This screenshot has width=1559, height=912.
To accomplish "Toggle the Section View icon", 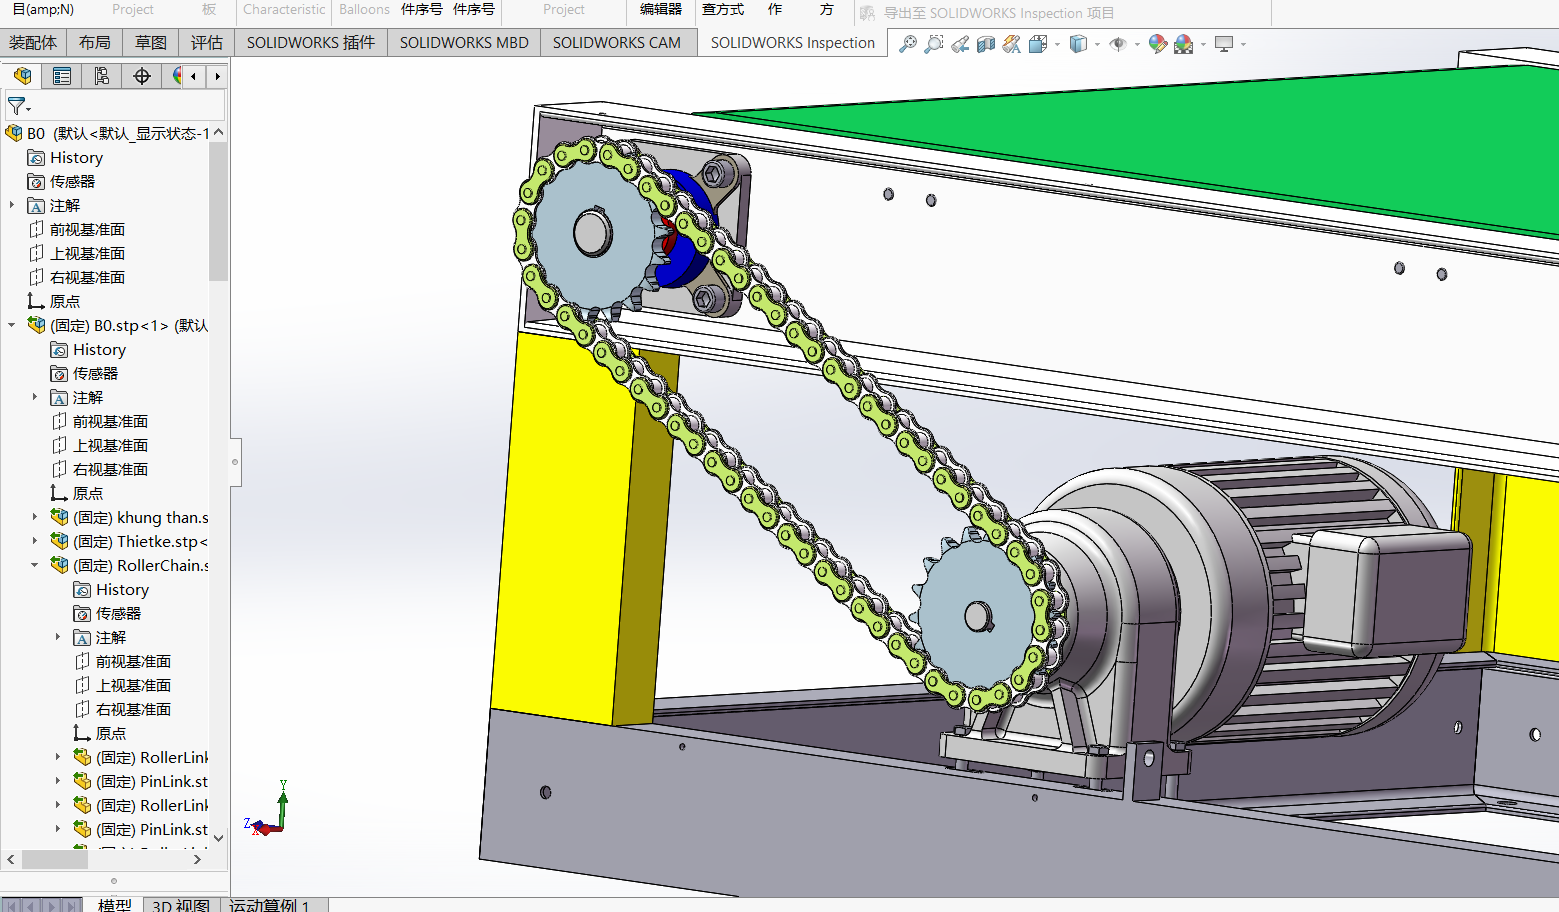I will (x=986, y=44).
